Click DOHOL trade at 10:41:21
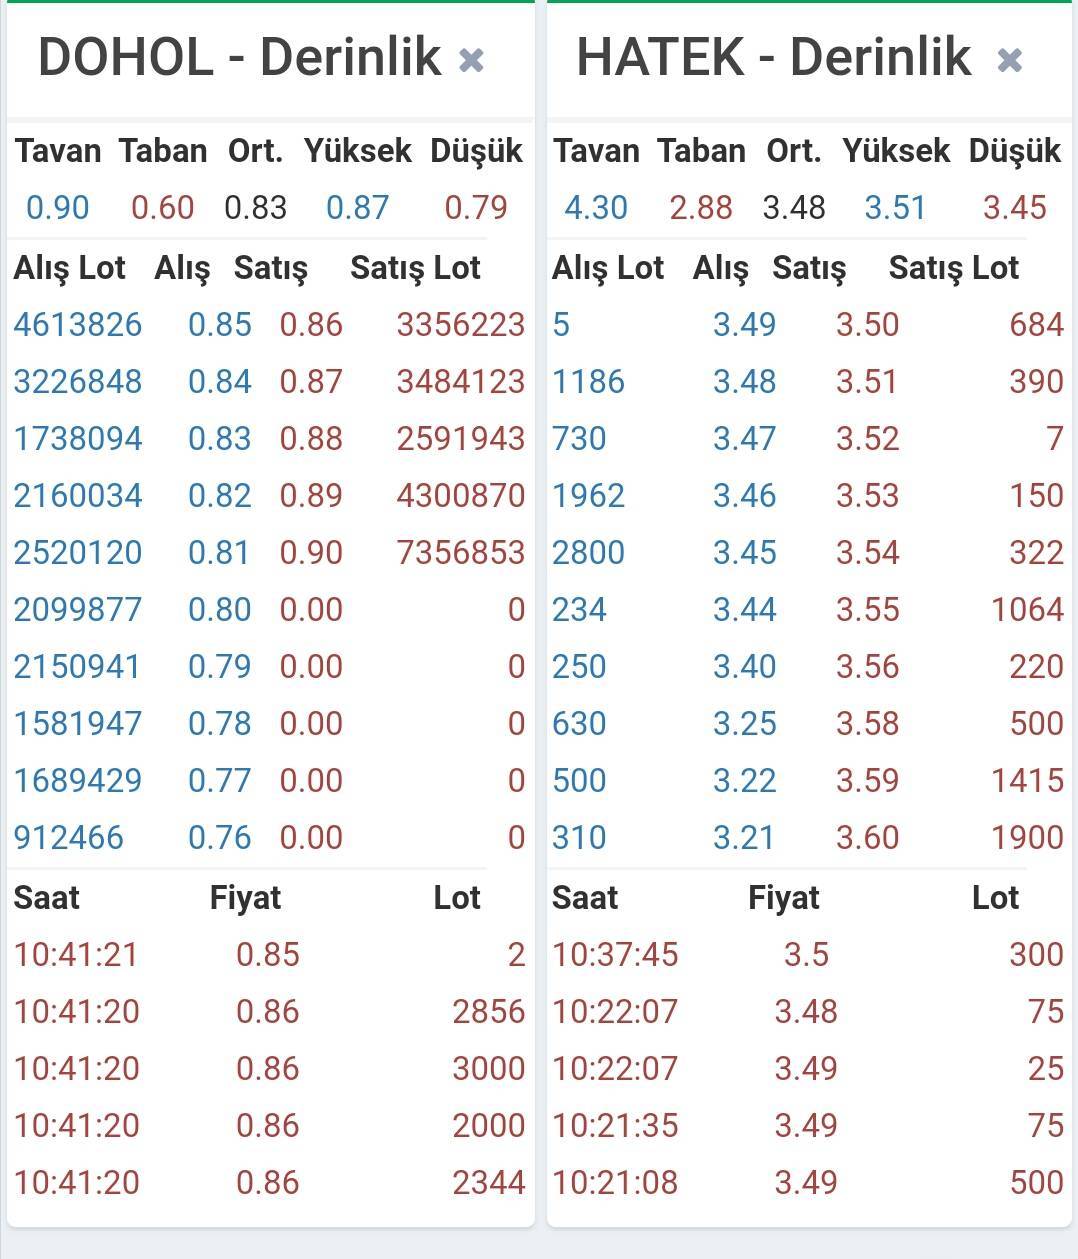Image resolution: width=1078 pixels, height=1259 pixels. [76, 955]
